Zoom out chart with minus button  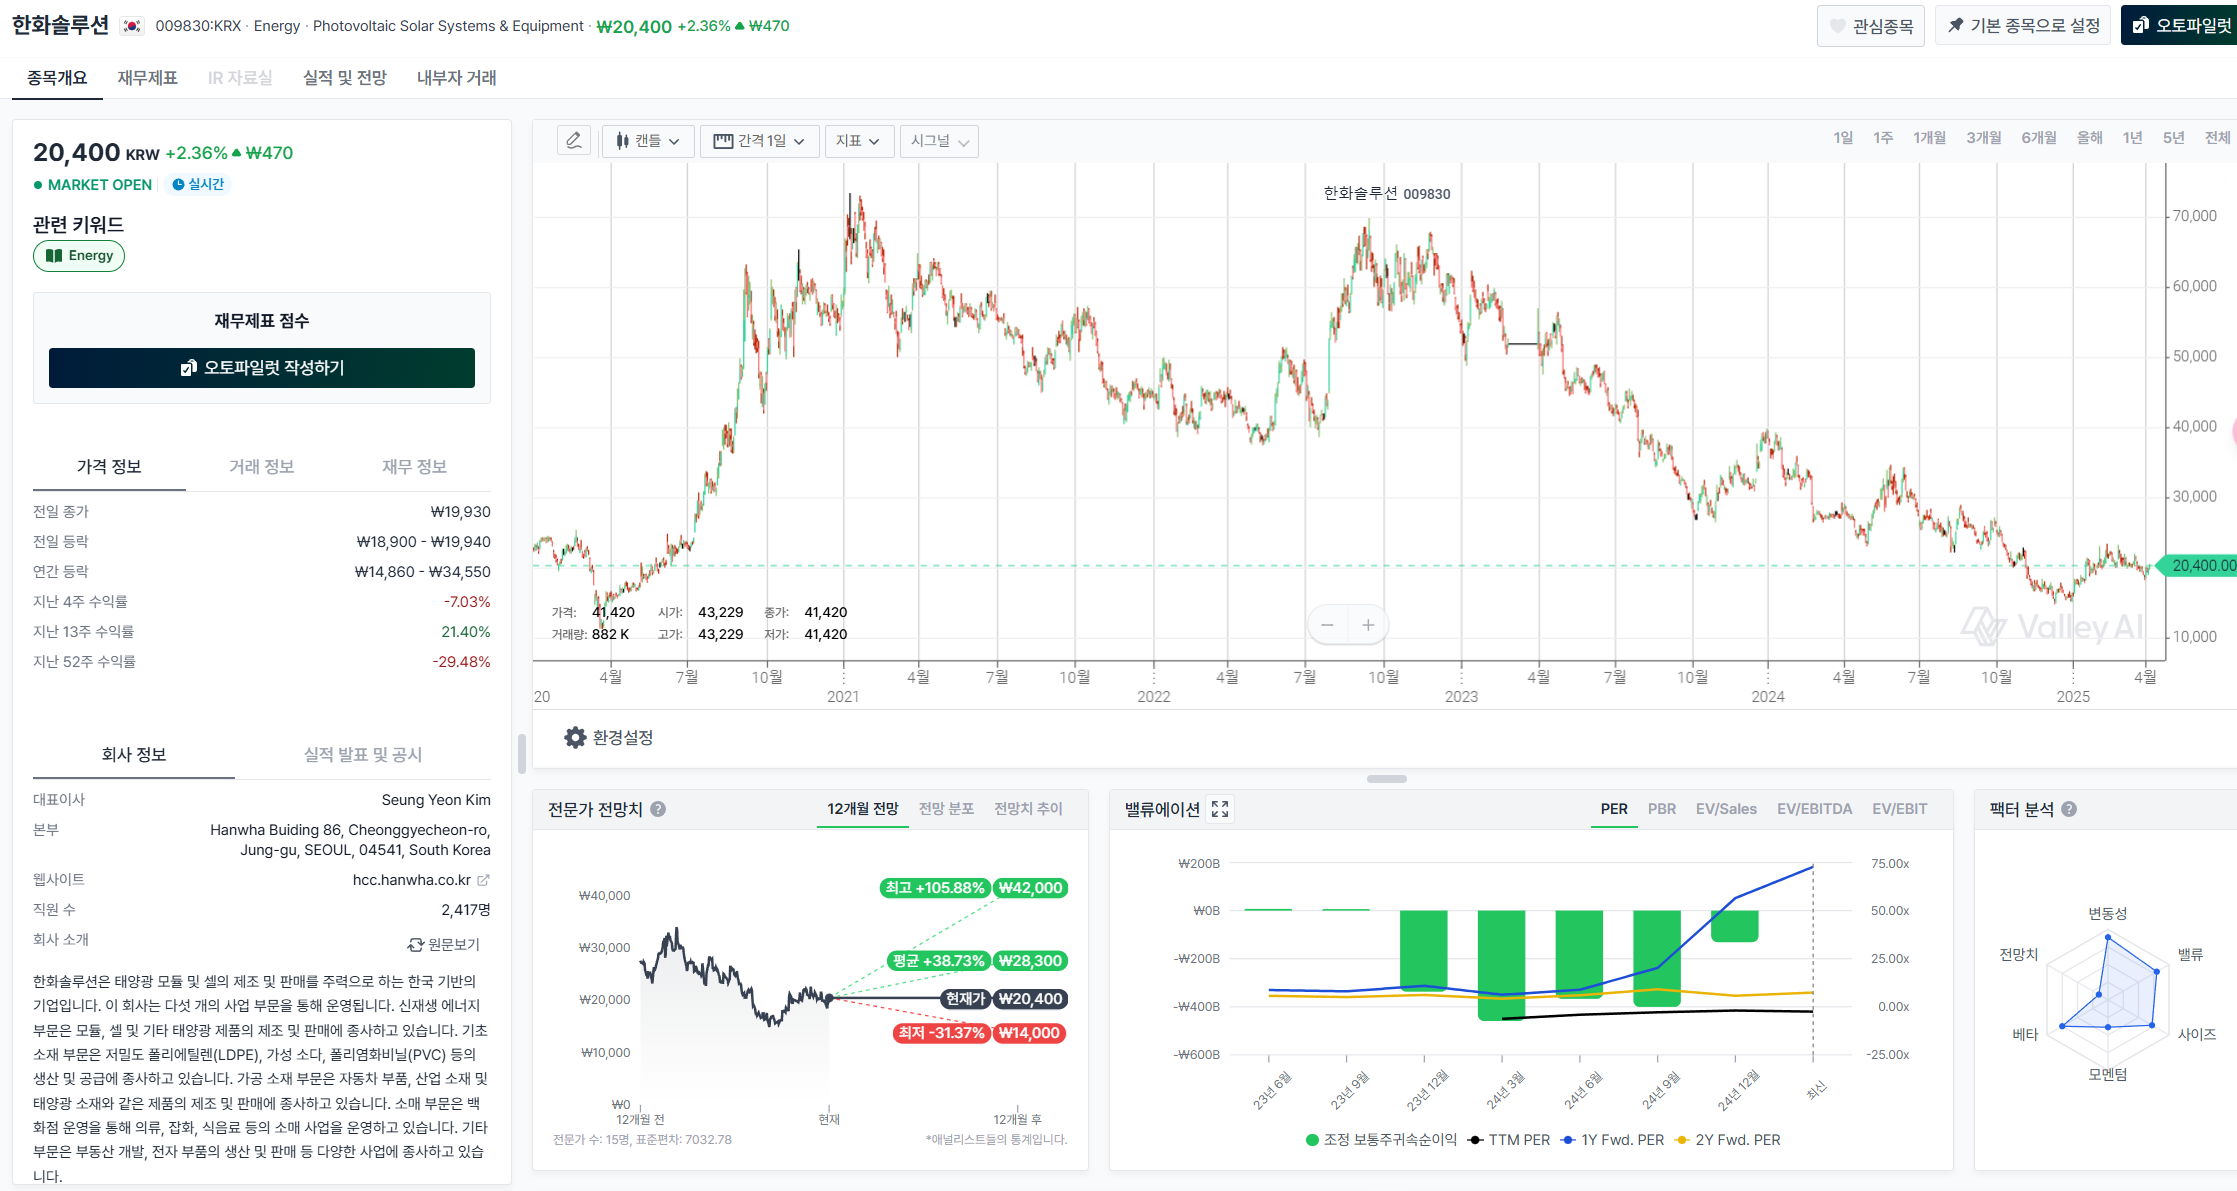point(1327,625)
